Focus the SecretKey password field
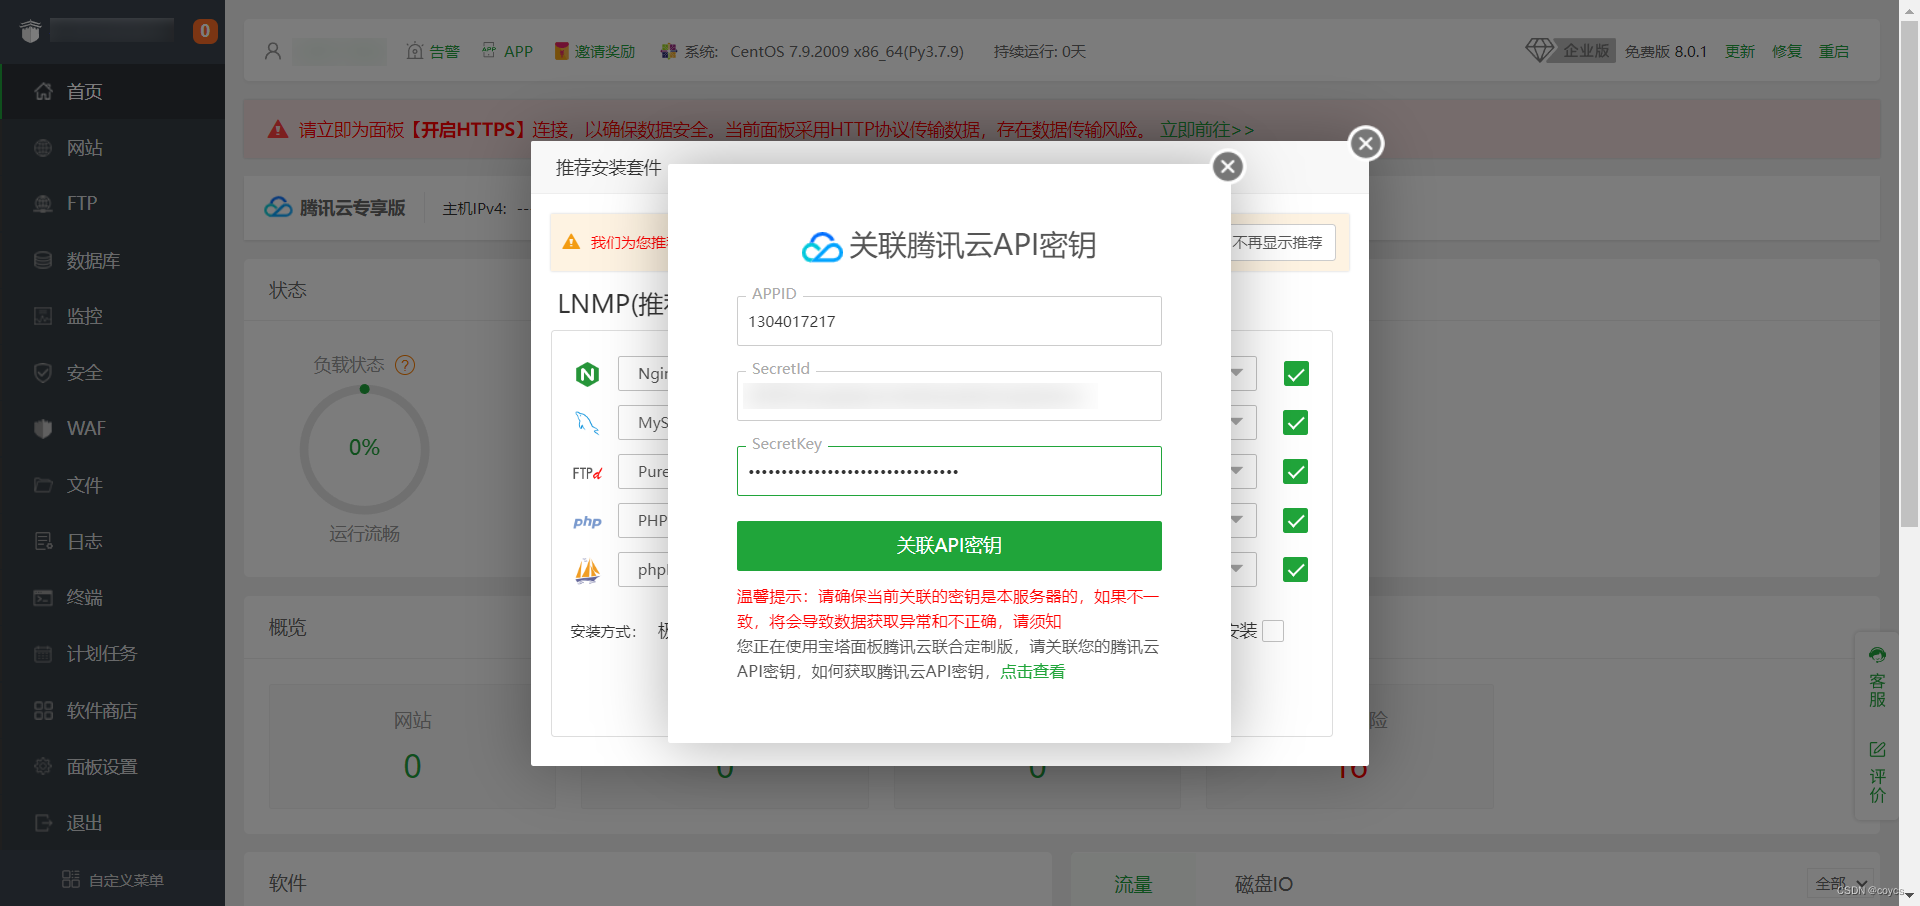The width and height of the screenshot is (1920, 906). point(949,471)
